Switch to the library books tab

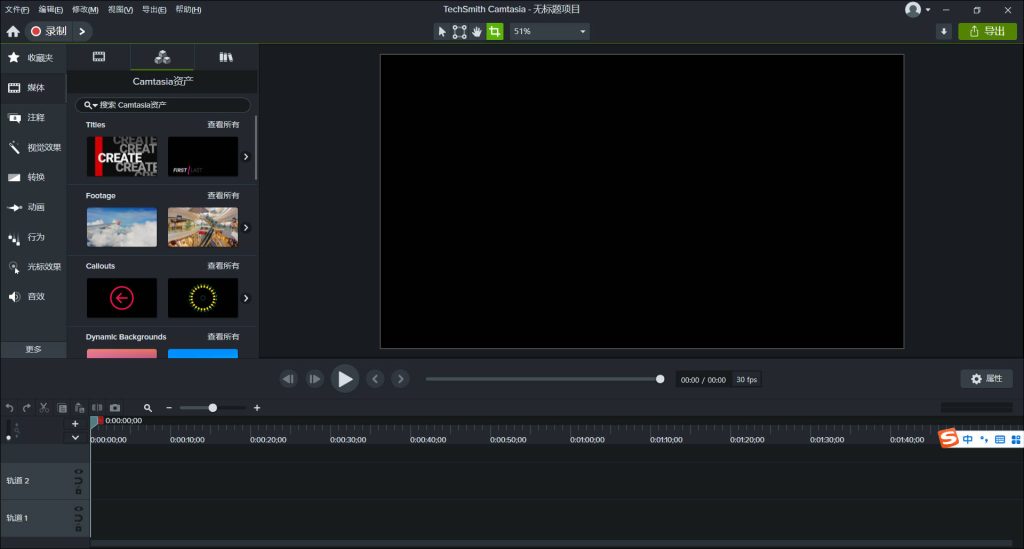(226, 57)
